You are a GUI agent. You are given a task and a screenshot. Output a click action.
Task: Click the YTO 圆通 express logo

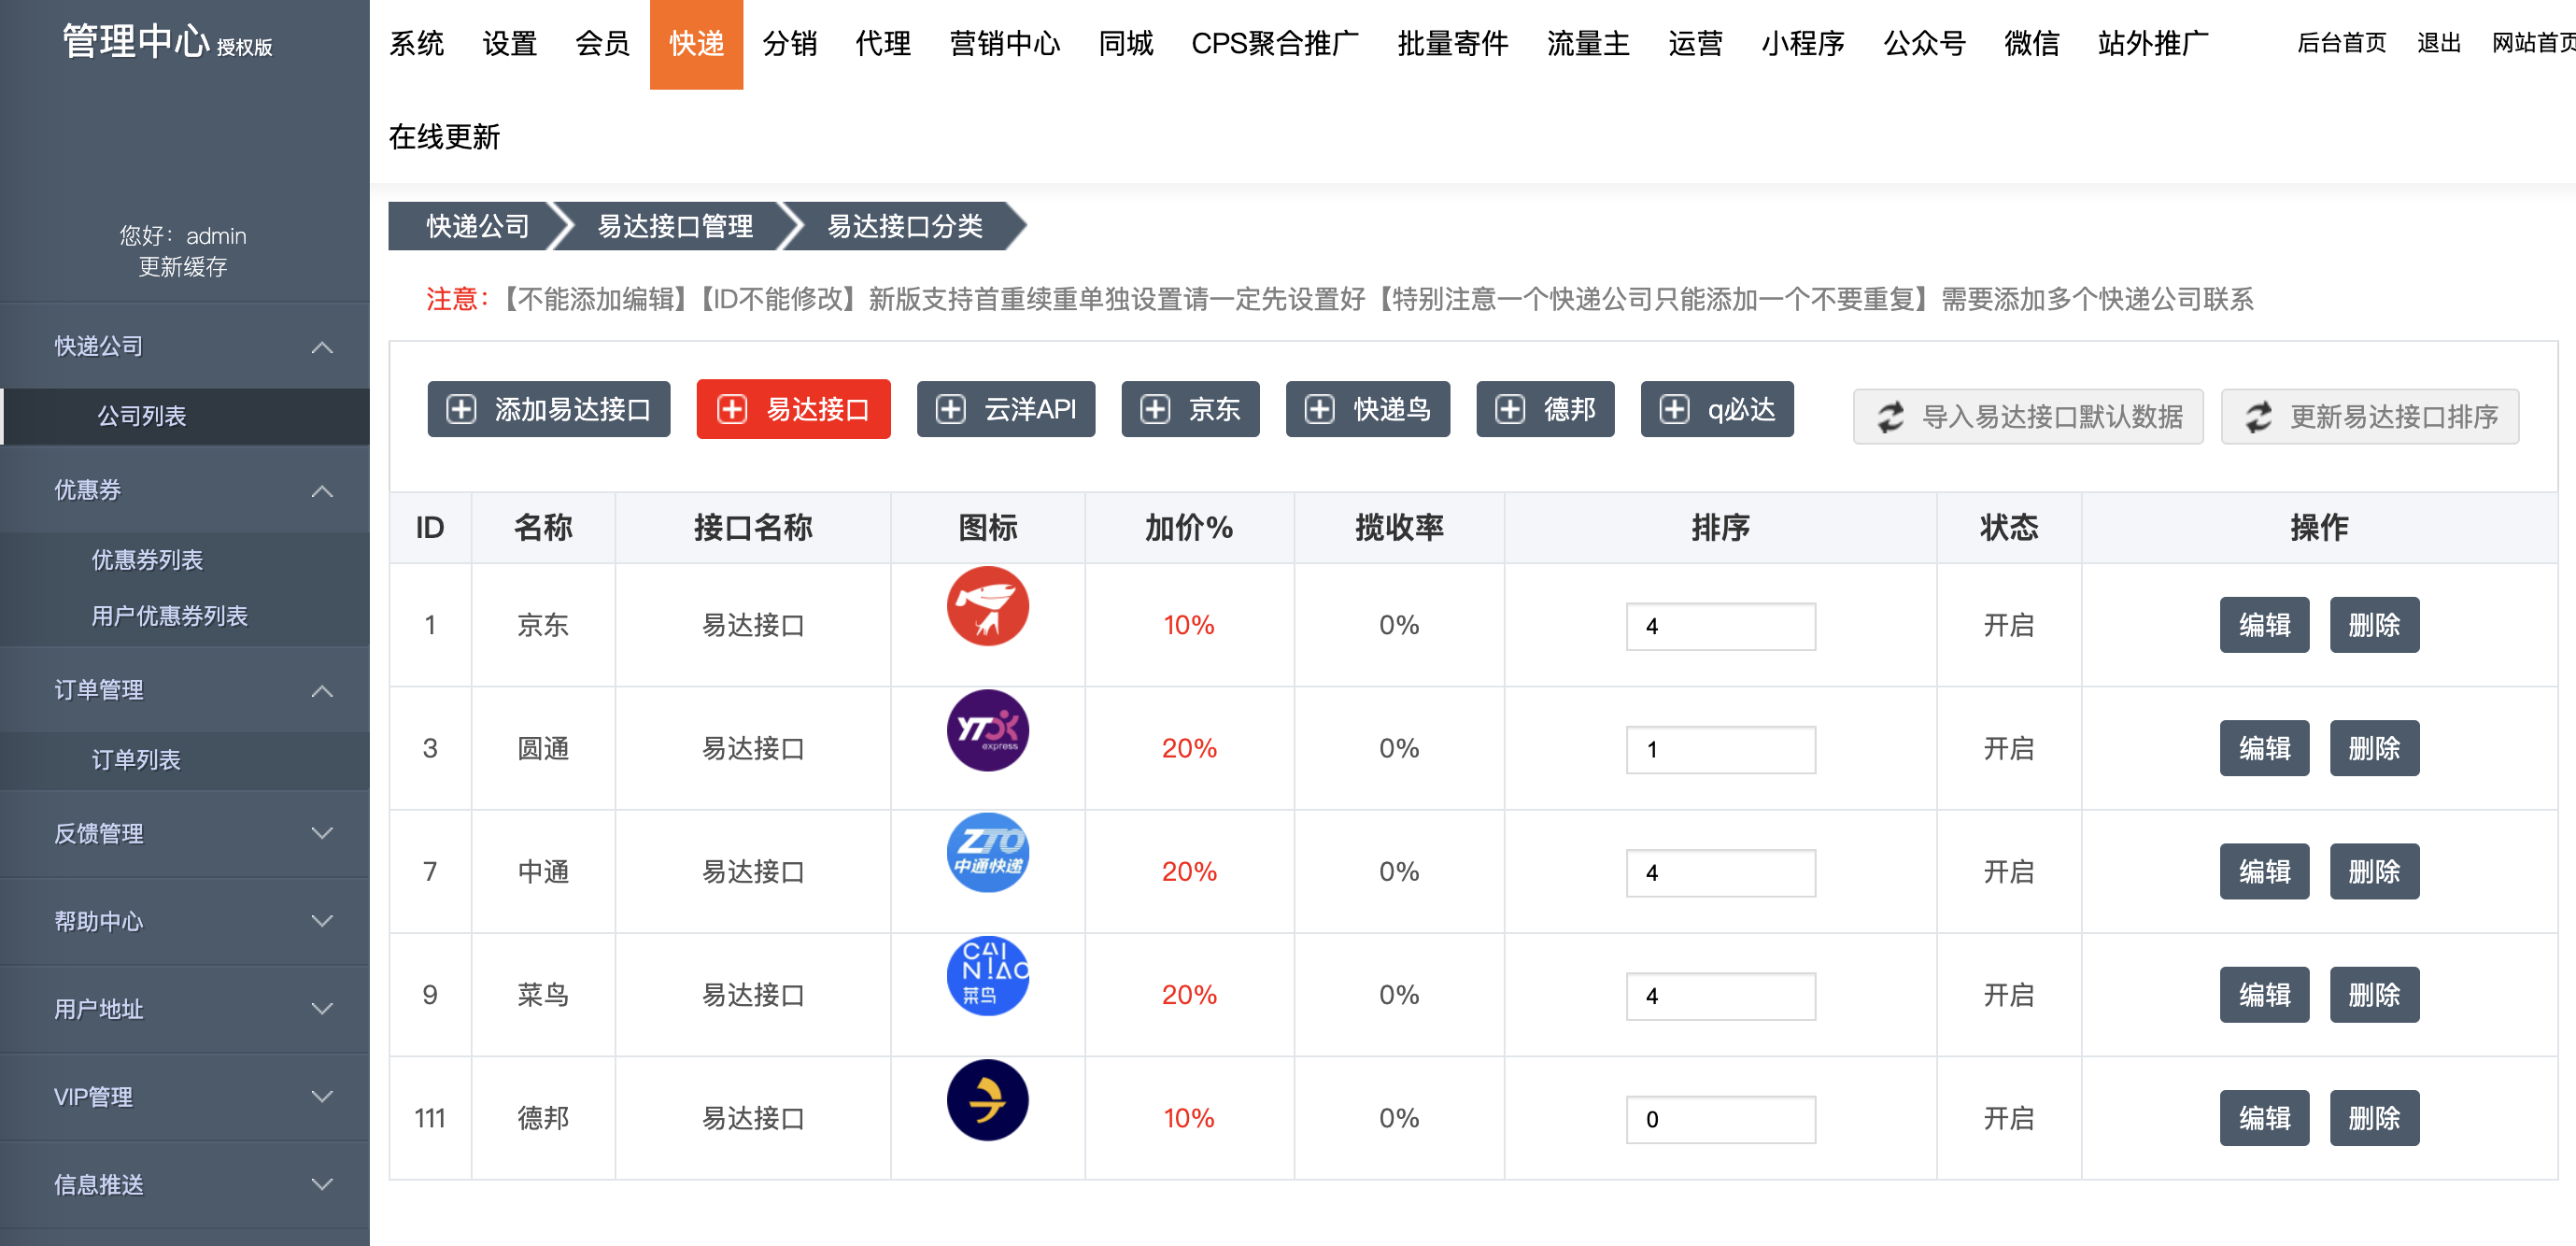pos(987,730)
